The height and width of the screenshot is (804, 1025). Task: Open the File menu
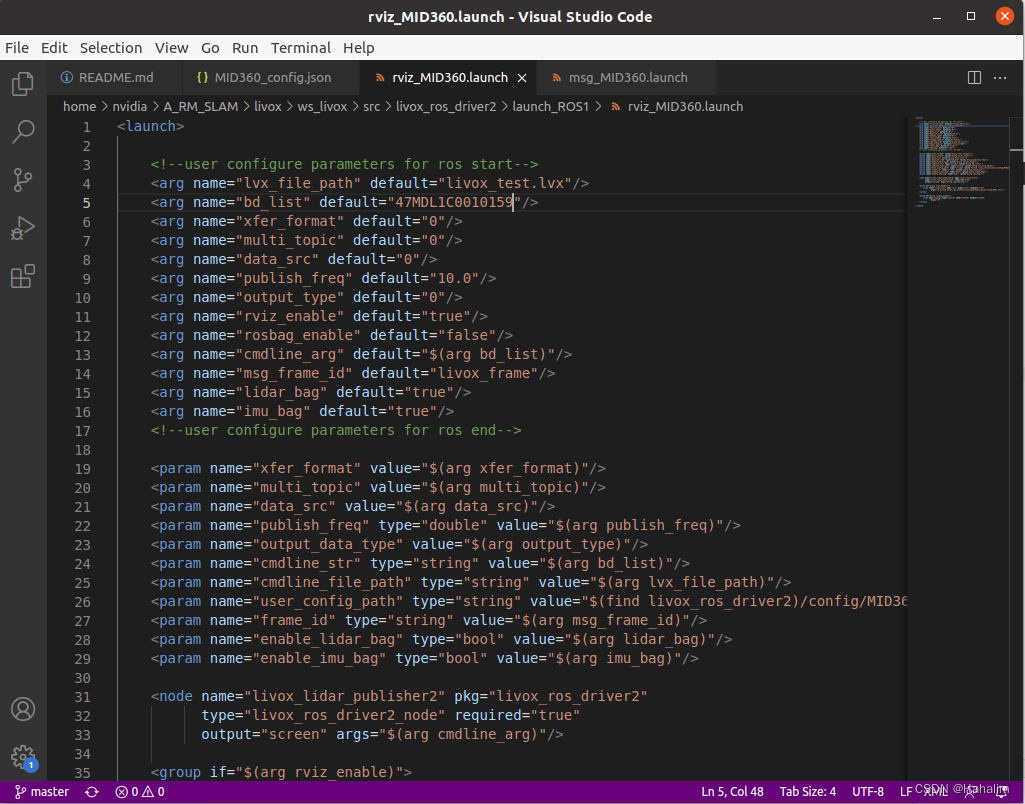(17, 48)
